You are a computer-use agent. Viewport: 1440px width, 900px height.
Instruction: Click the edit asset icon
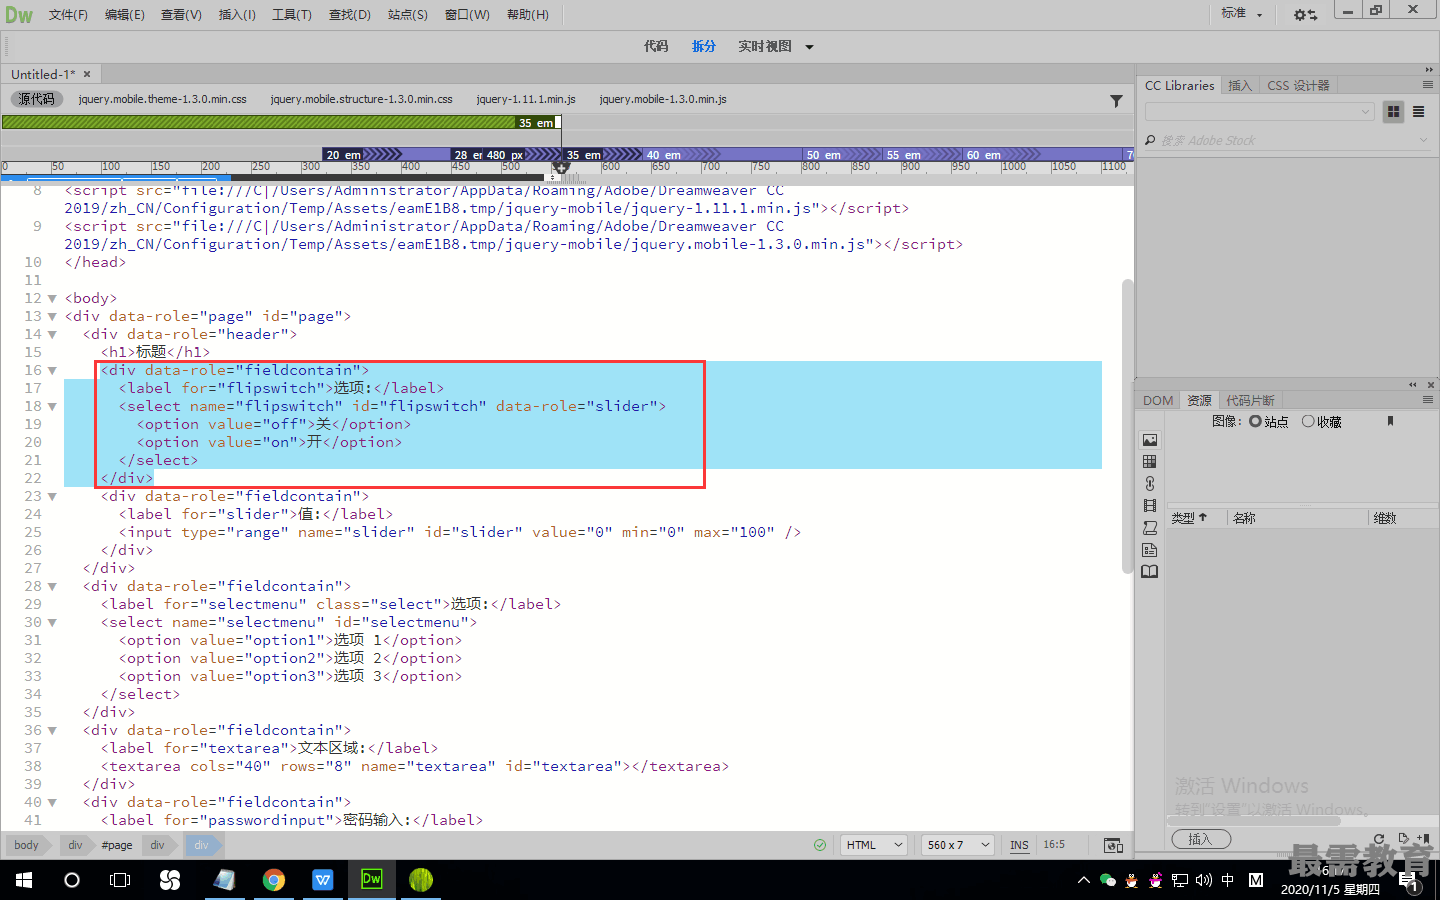coord(1403,839)
